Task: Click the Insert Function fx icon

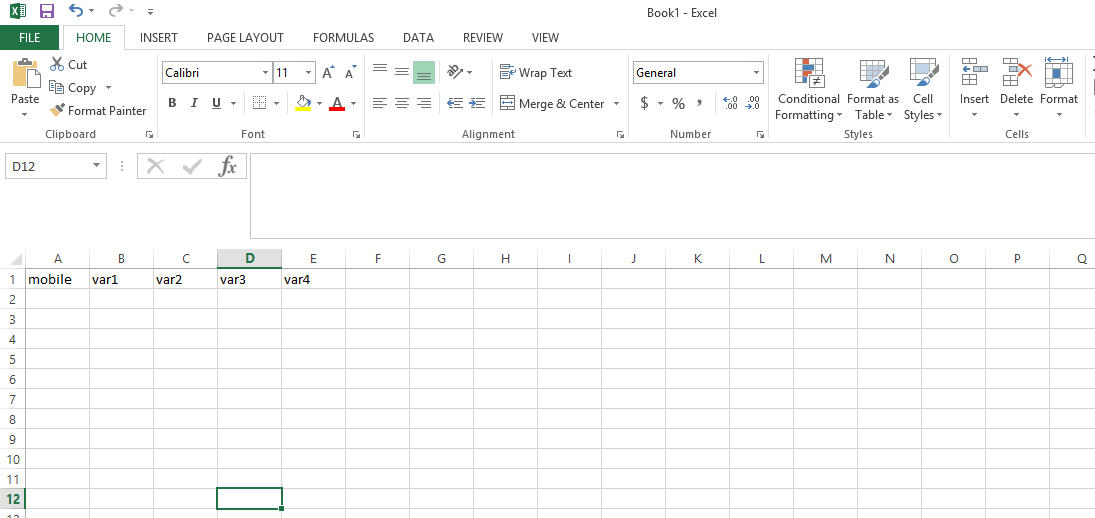Action: tap(228, 166)
